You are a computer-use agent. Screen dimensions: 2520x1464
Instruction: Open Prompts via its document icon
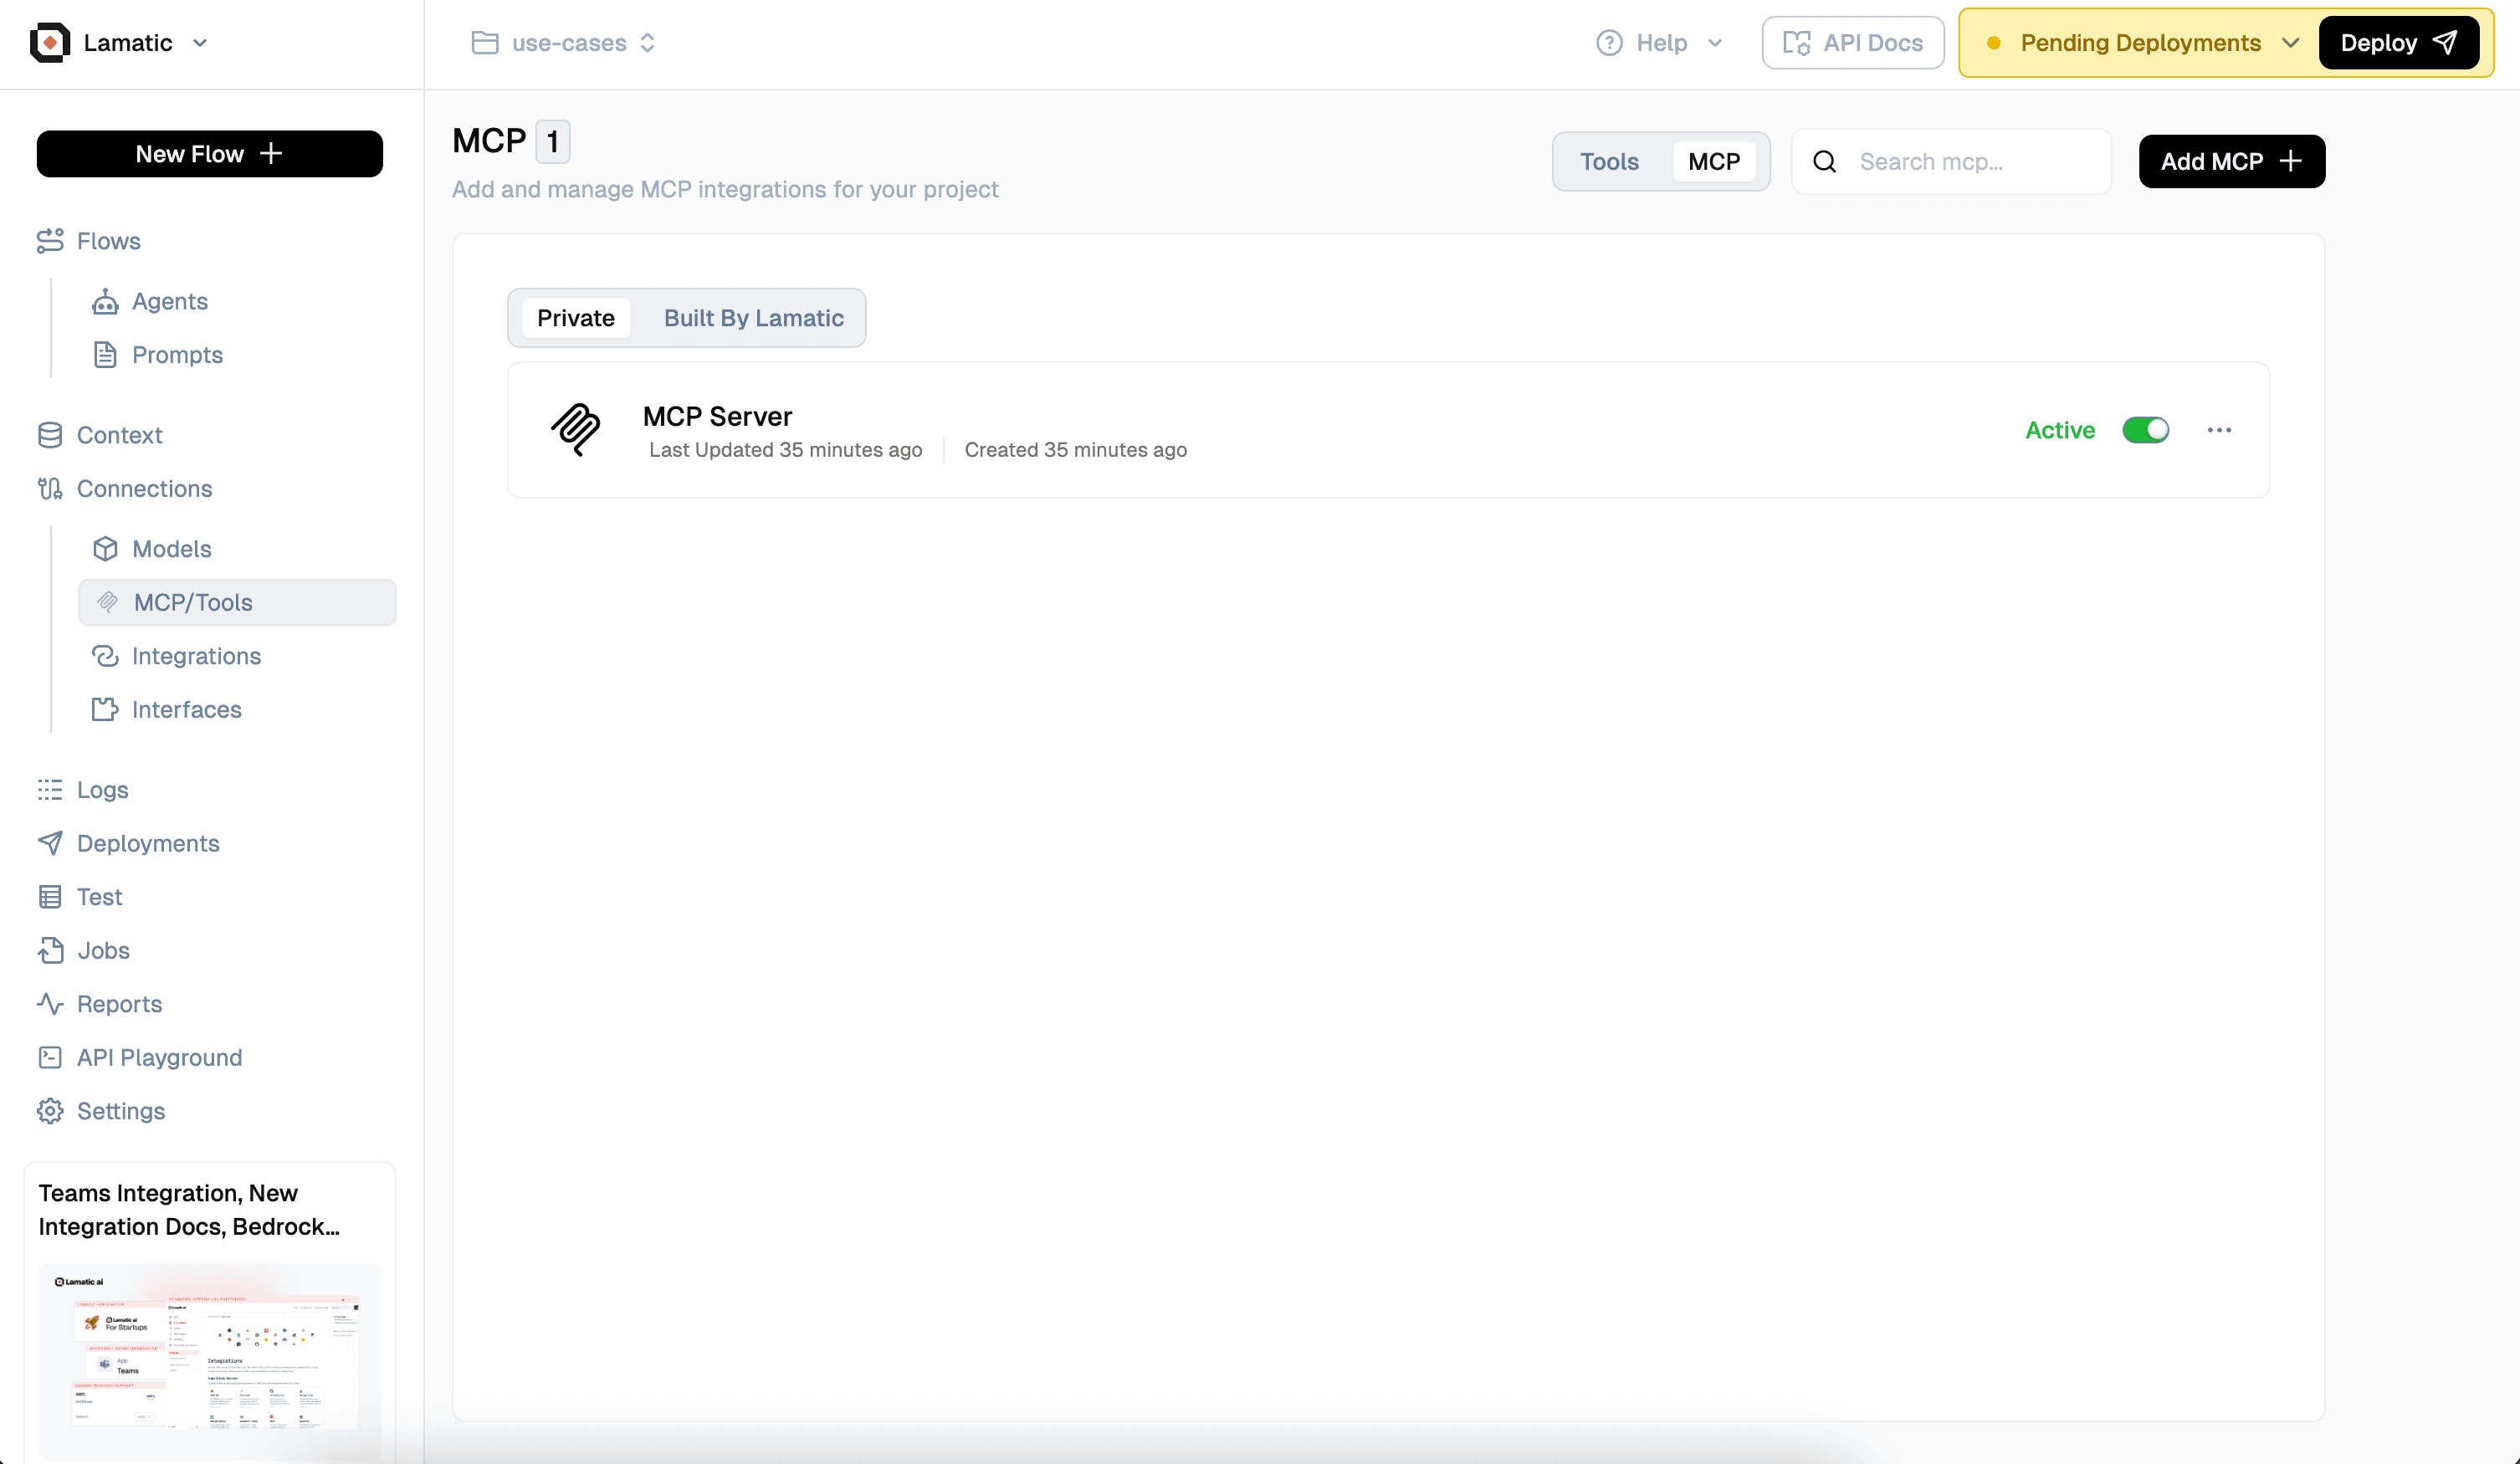105,355
